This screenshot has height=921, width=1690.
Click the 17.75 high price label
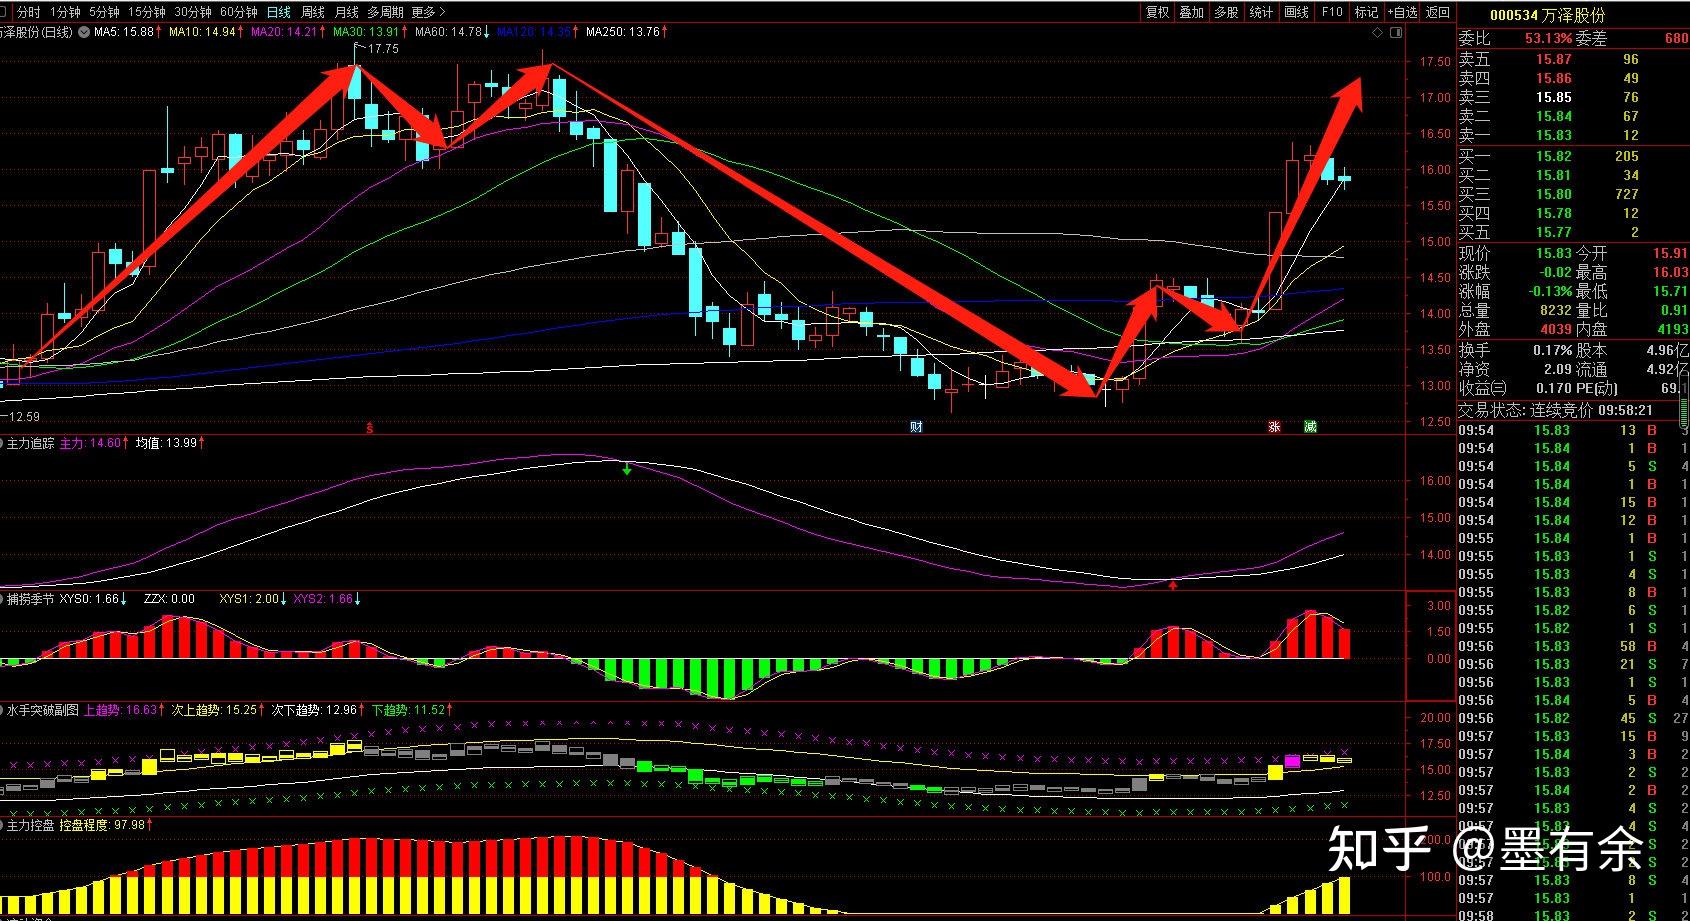382,48
